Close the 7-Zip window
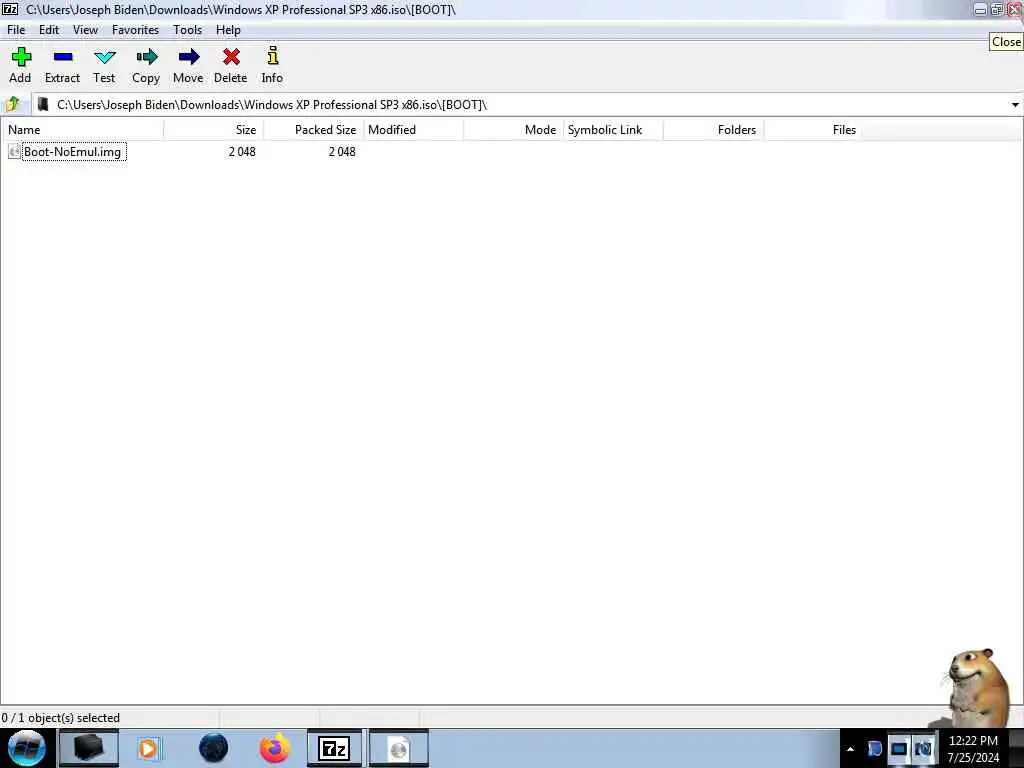 point(1014,9)
